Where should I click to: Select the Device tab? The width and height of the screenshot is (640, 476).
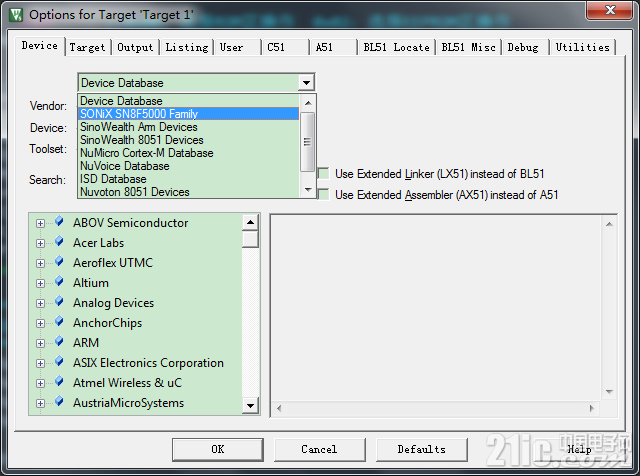point(40,46)
